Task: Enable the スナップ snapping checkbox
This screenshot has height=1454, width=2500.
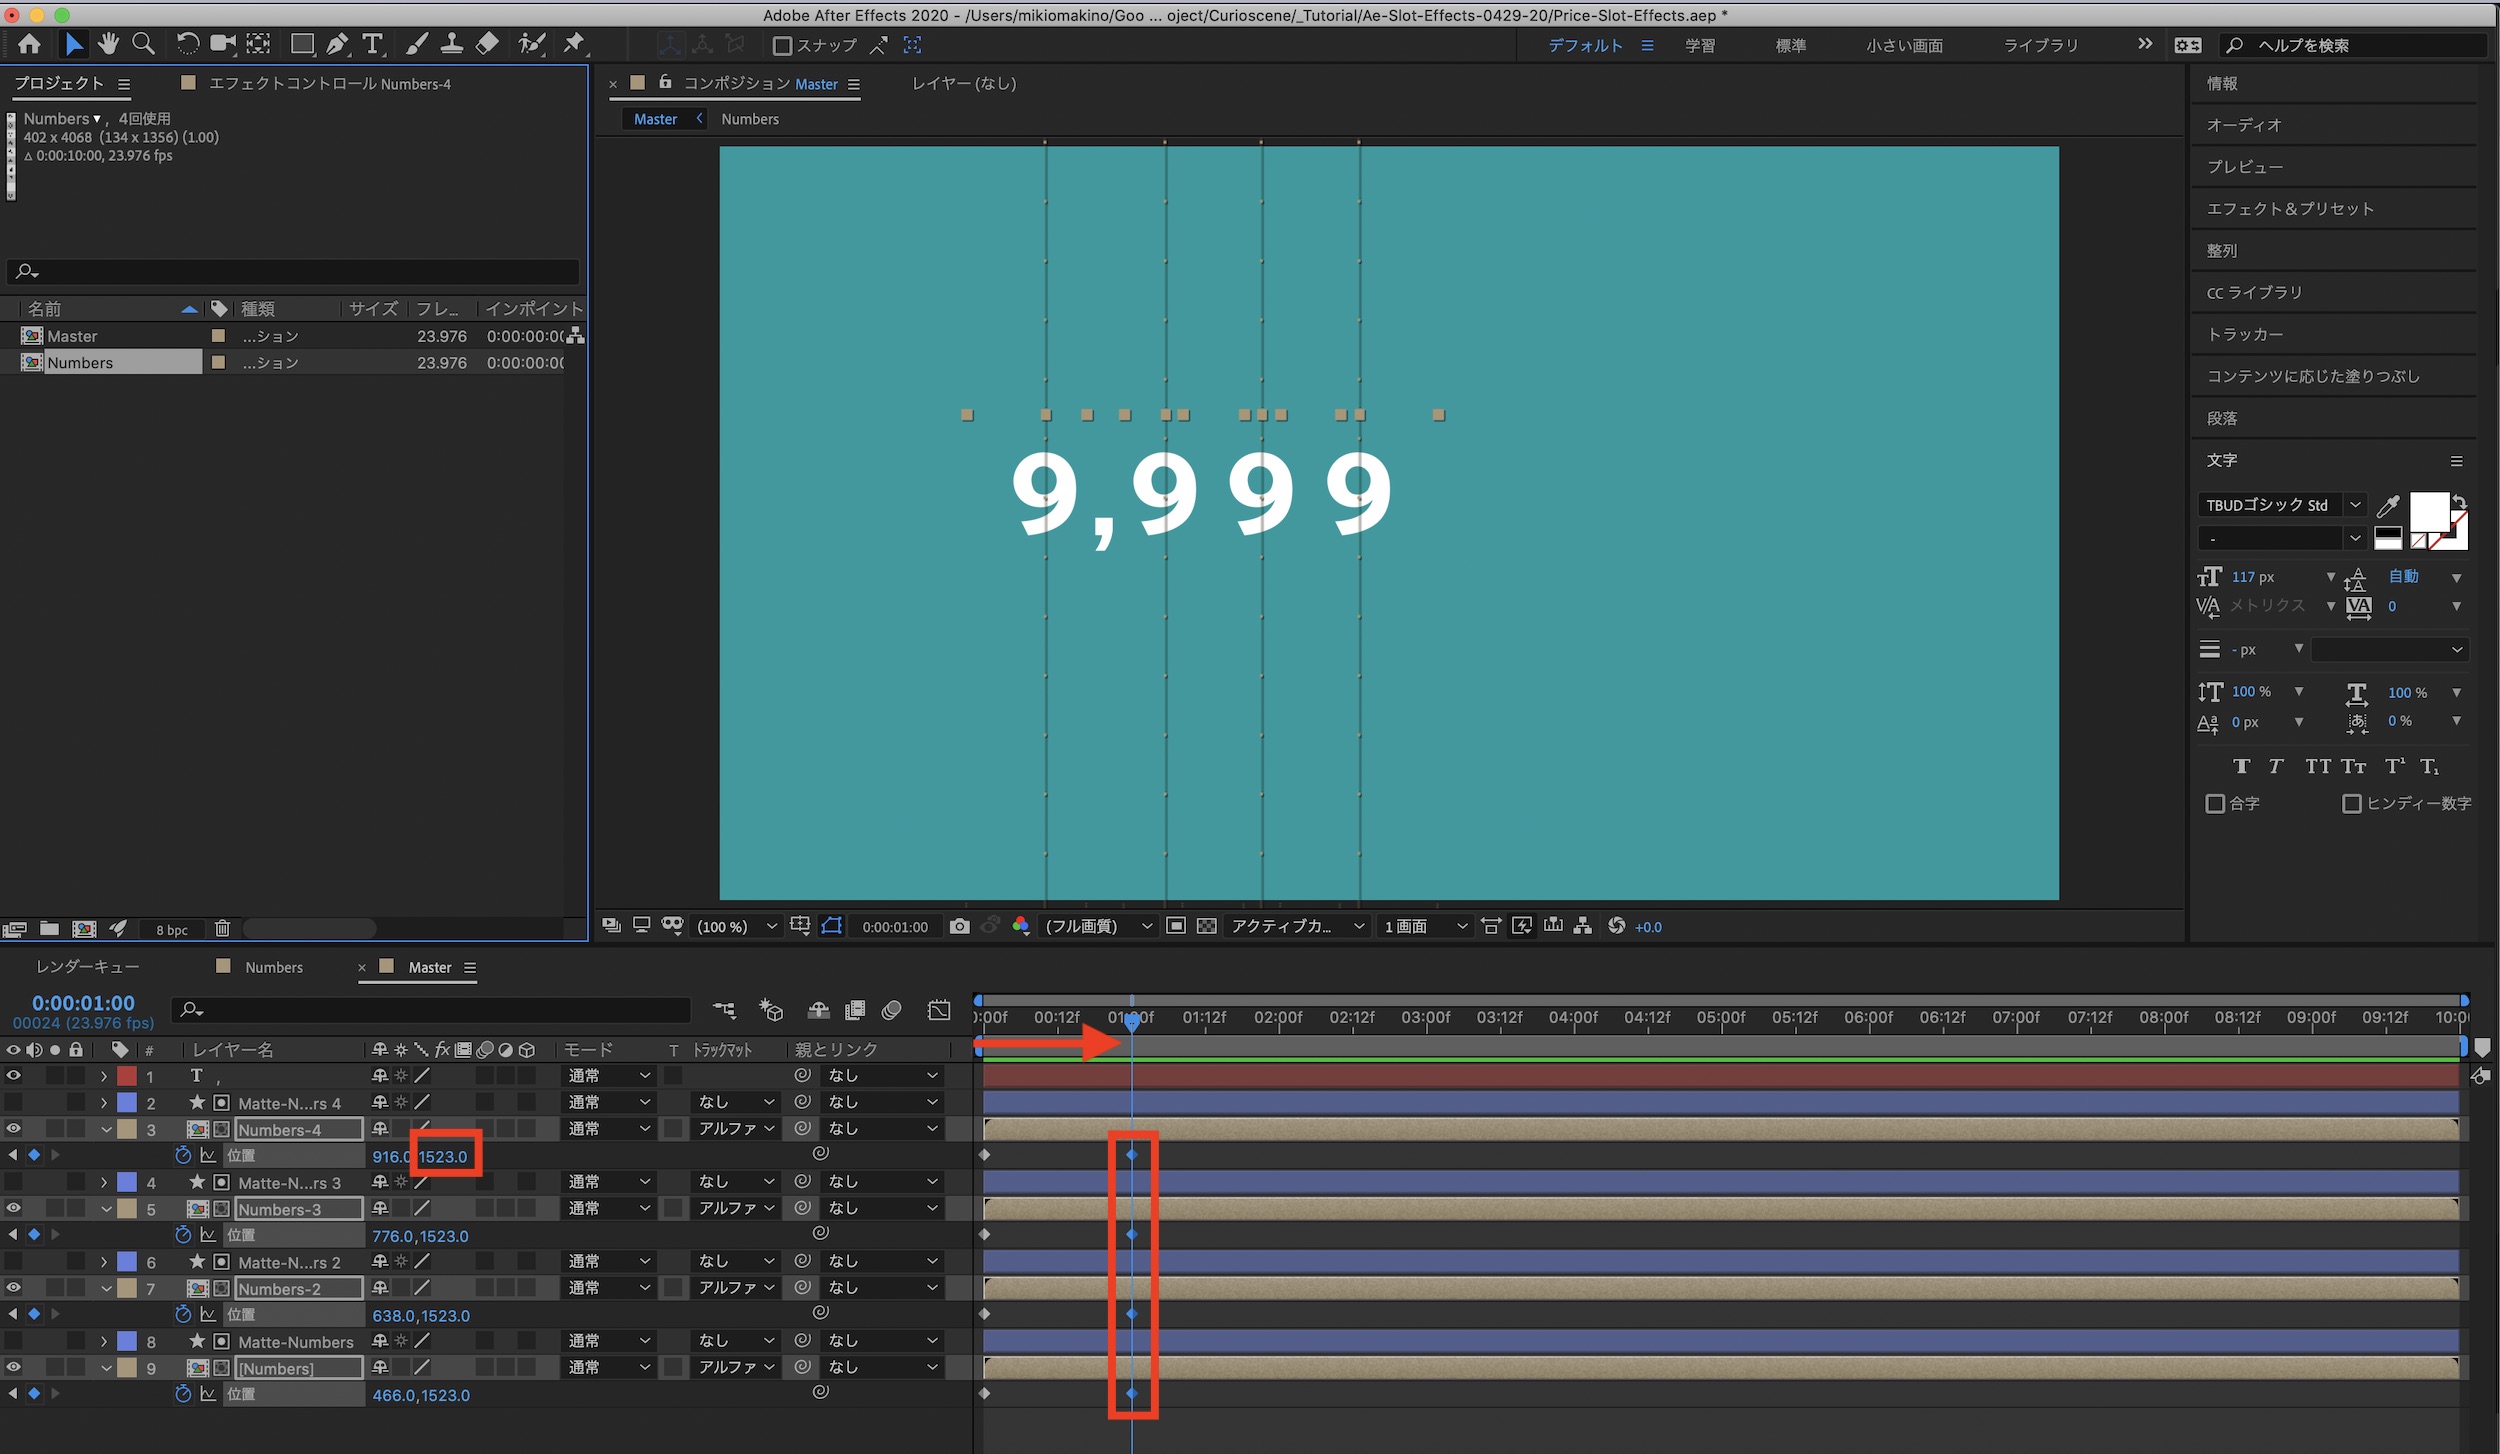Action: 783,46
